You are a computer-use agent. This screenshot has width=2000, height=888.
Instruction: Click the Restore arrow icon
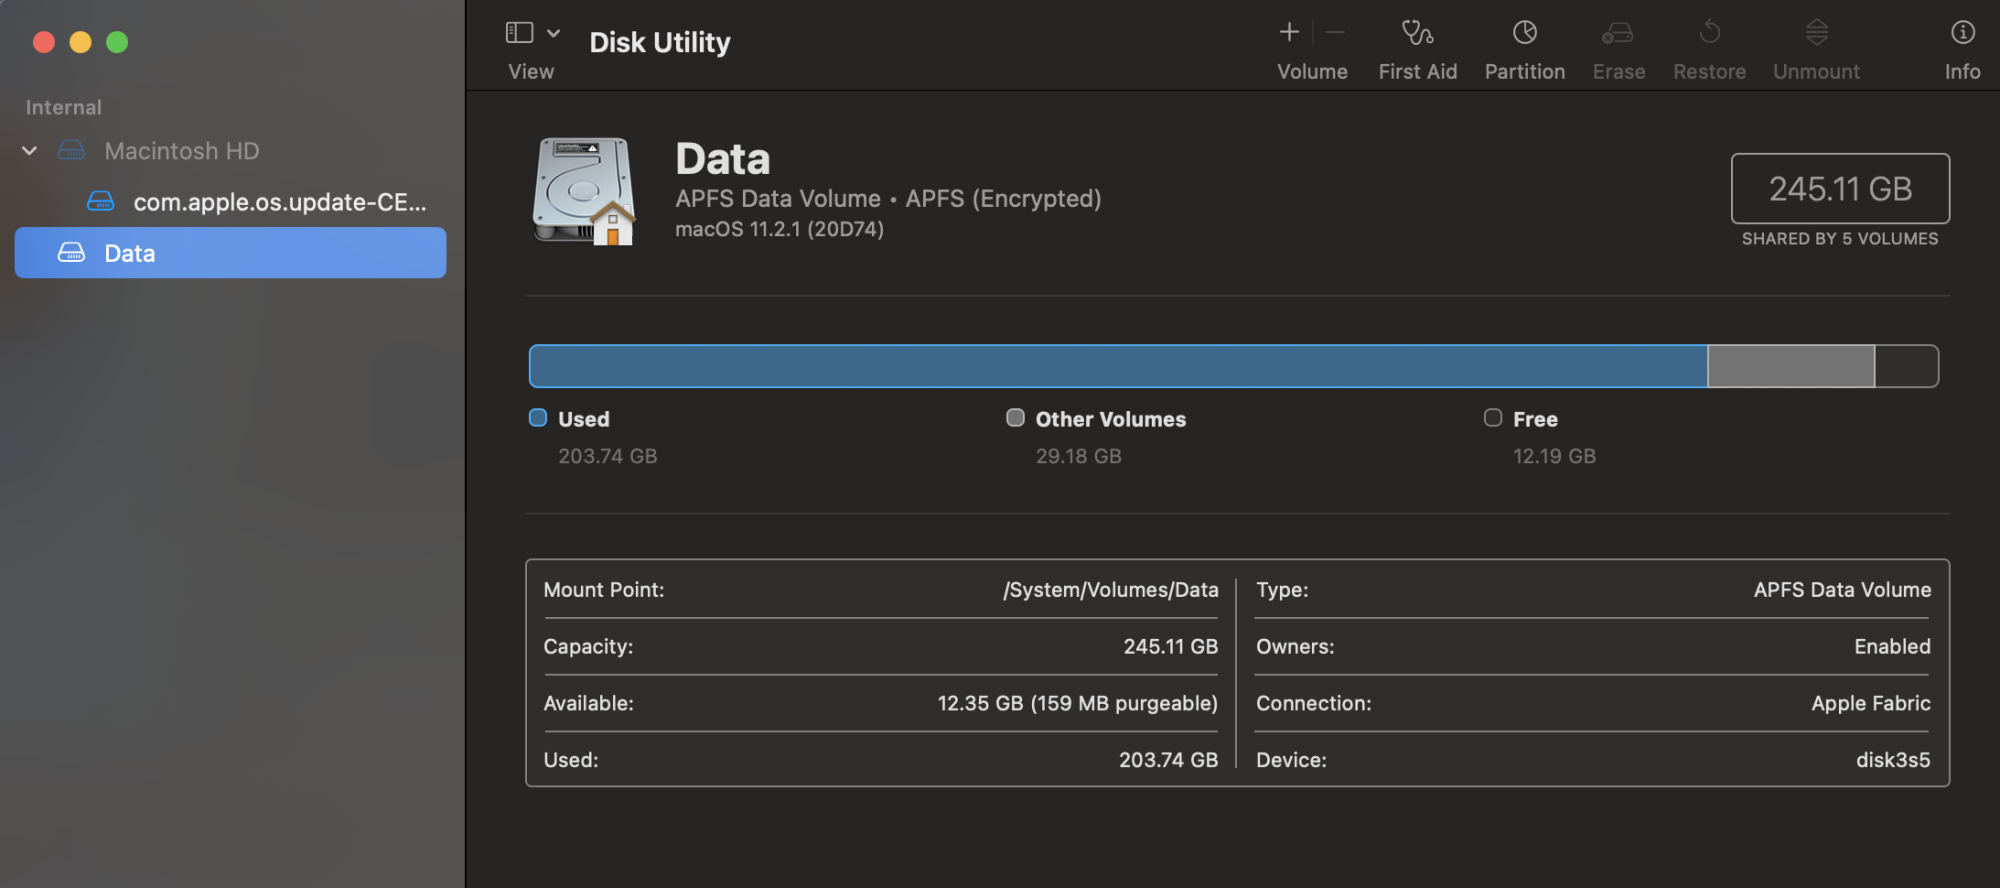(x=1709, y=34)
